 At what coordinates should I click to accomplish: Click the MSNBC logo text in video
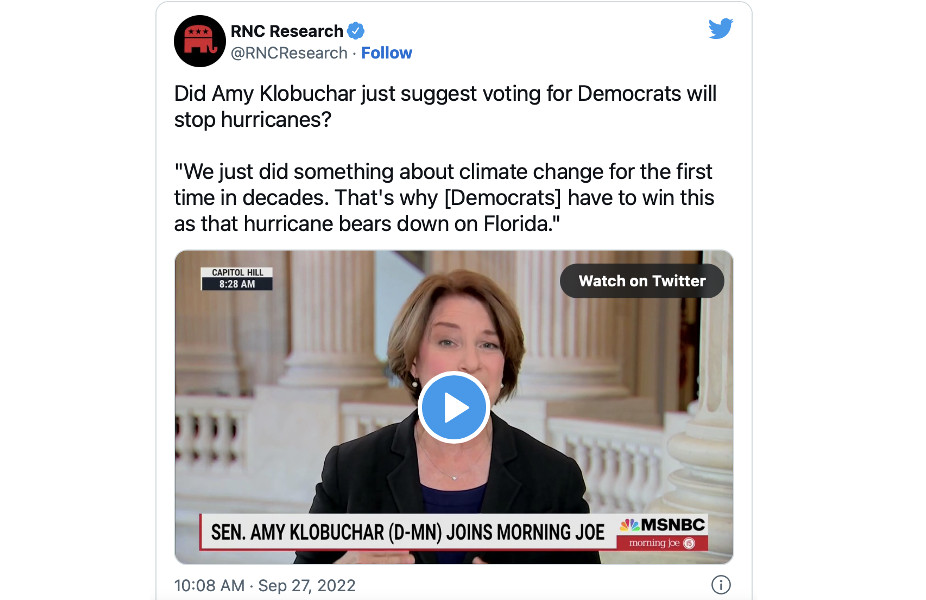673,524
